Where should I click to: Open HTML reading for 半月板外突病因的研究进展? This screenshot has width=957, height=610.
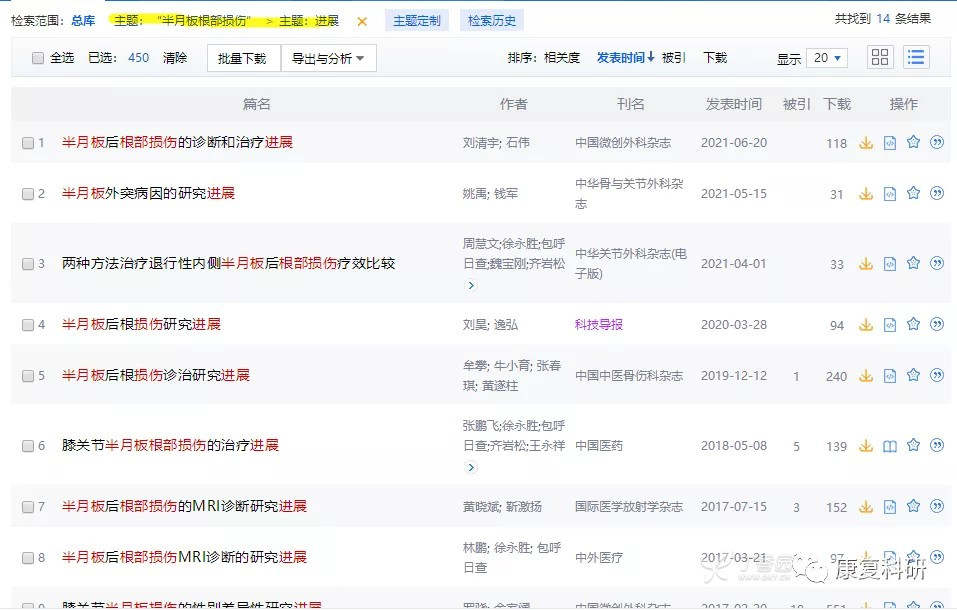coord(890,194)
